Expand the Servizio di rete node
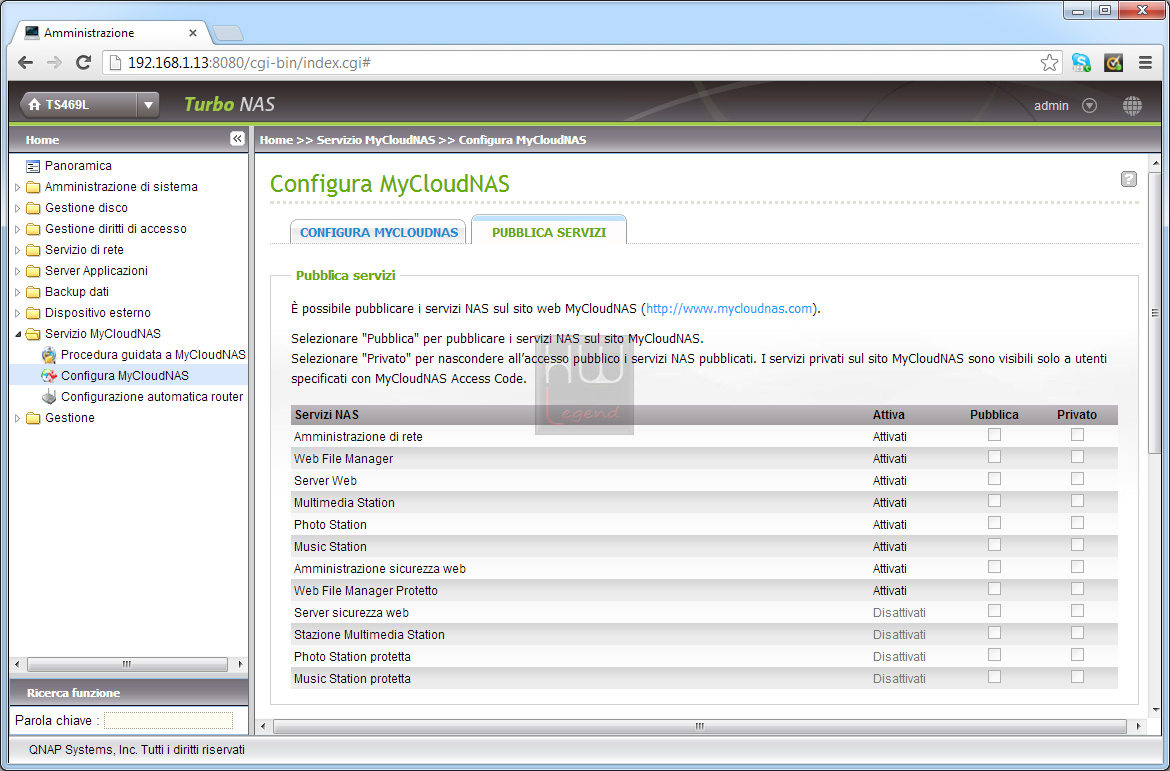The height and width of the screenshot is (771, 1170). click(18, 249)
